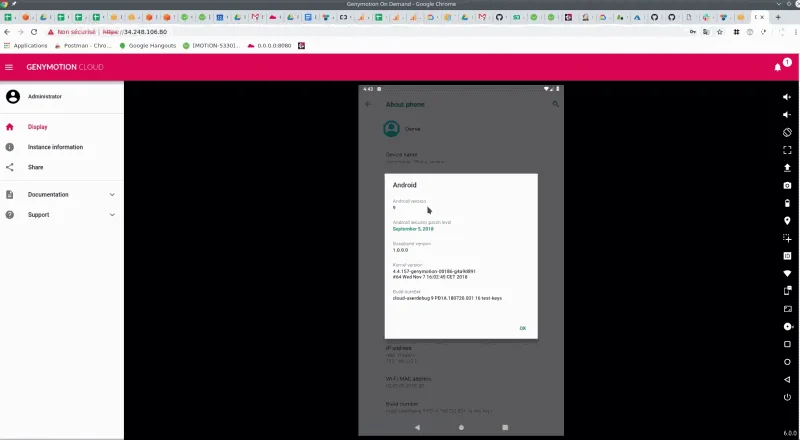Click the September 5, 2018 patch level
This screenshot has width=800, height=440.
click(x=413, y=229)
